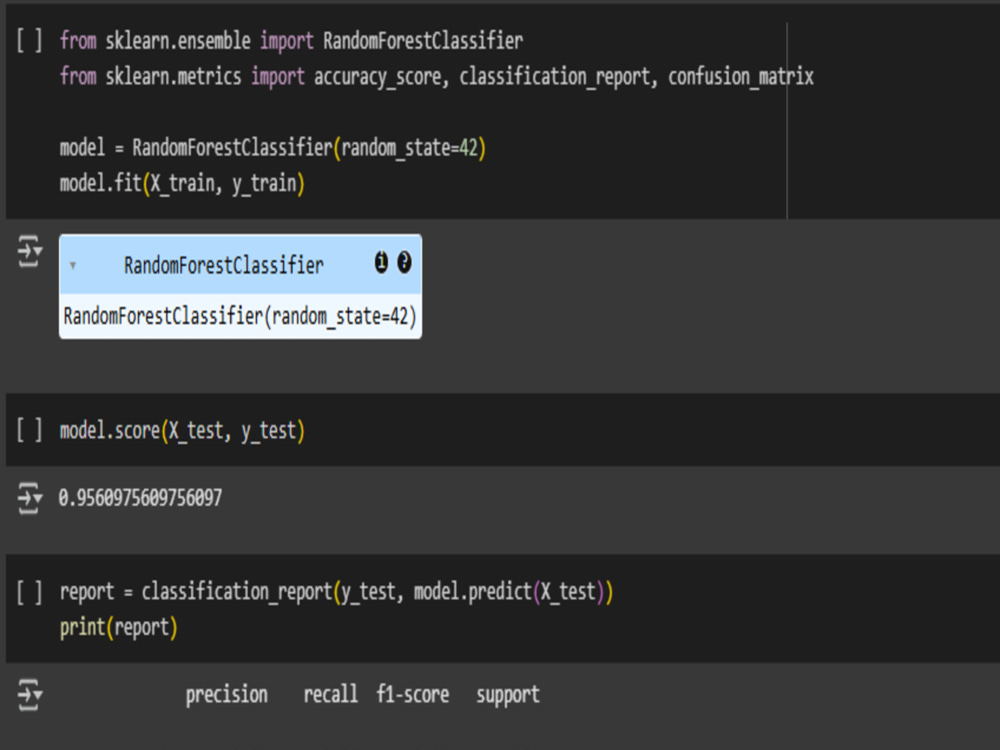Click the 'from sklearn.ensemble import' code line
Viewport: 1000px width, 750px height.
click(x=291, y=41)
